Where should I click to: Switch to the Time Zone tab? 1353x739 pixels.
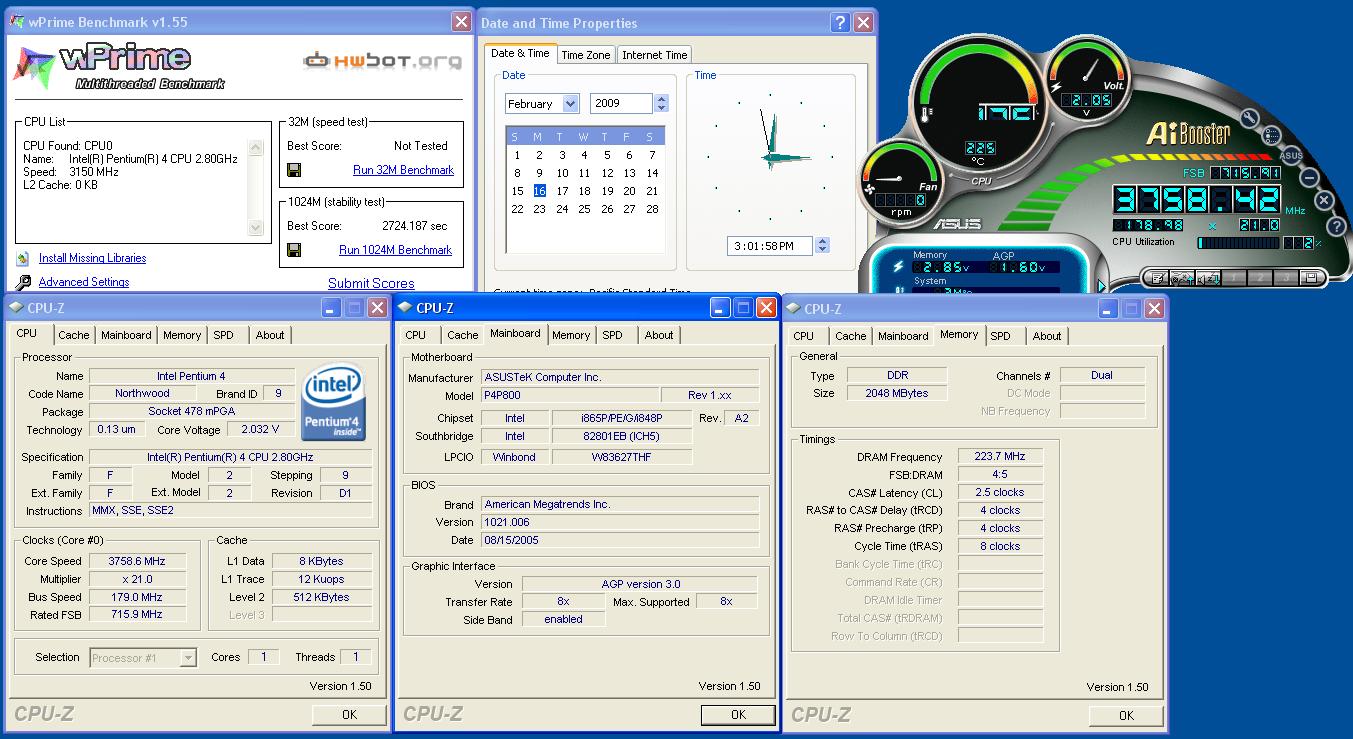click(585, 55)
